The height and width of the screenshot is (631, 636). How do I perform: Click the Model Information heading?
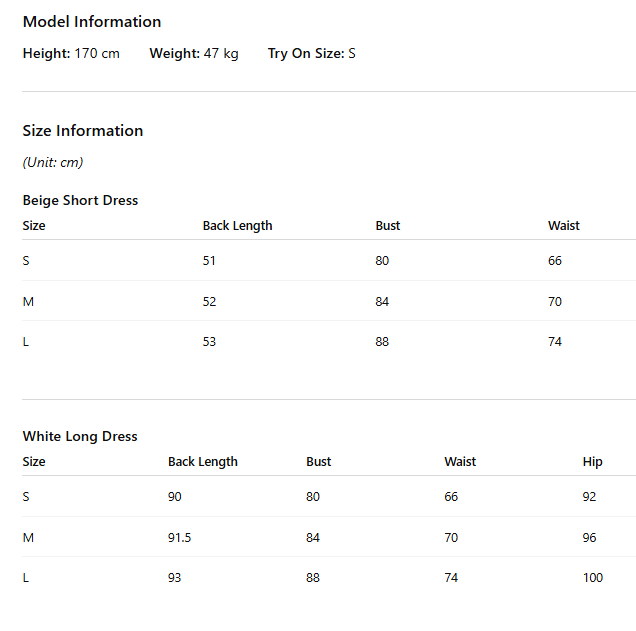(x=92, y=22)
